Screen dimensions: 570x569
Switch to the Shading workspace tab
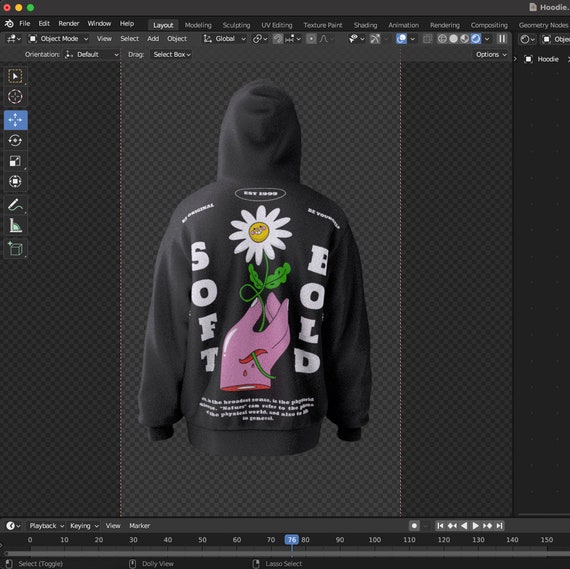[x=365, y=25]
